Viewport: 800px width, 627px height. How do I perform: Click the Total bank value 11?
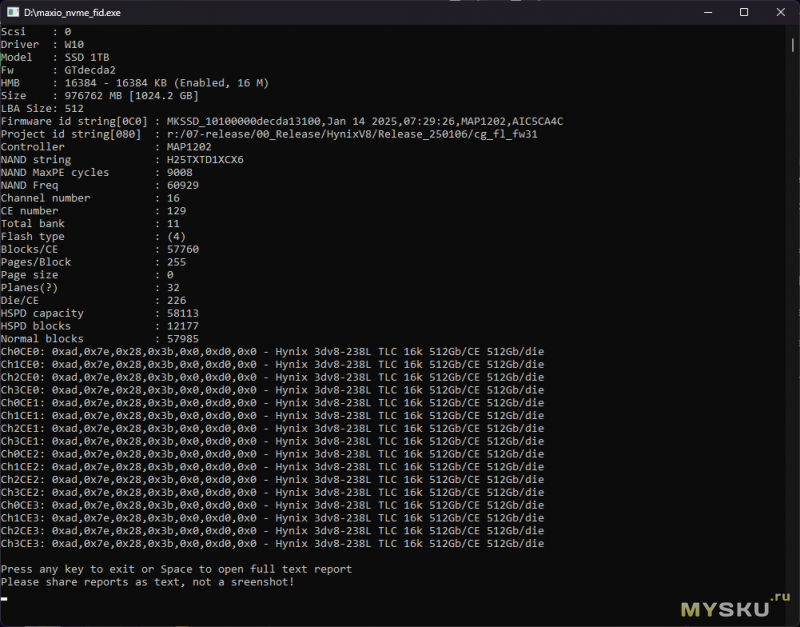tap(173, 223)
